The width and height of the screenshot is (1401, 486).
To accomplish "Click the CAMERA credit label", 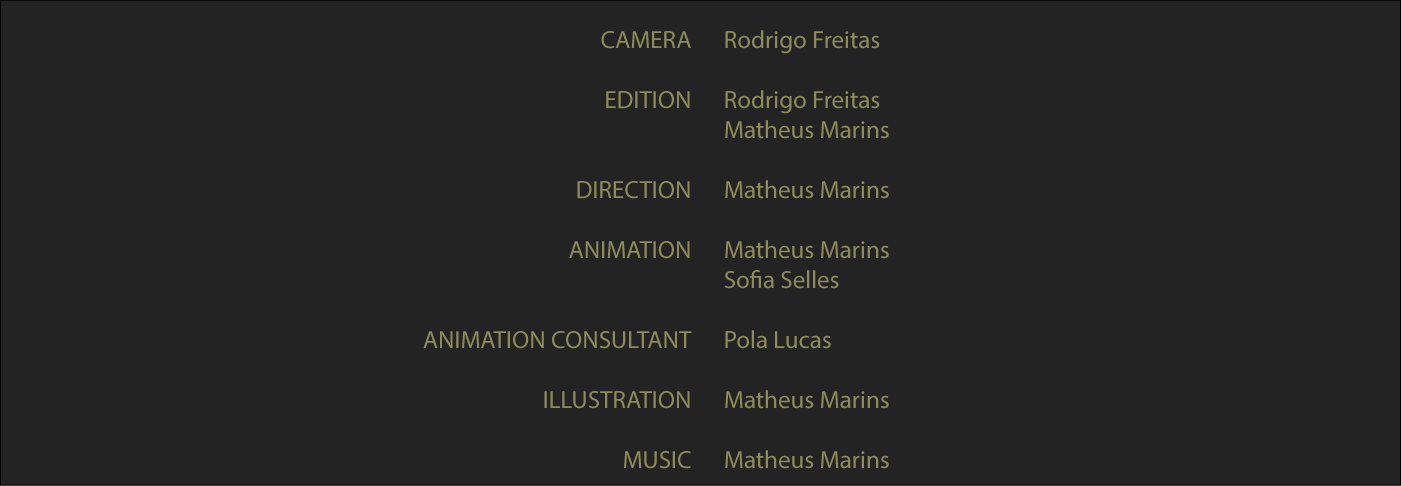I will (645, 41).
